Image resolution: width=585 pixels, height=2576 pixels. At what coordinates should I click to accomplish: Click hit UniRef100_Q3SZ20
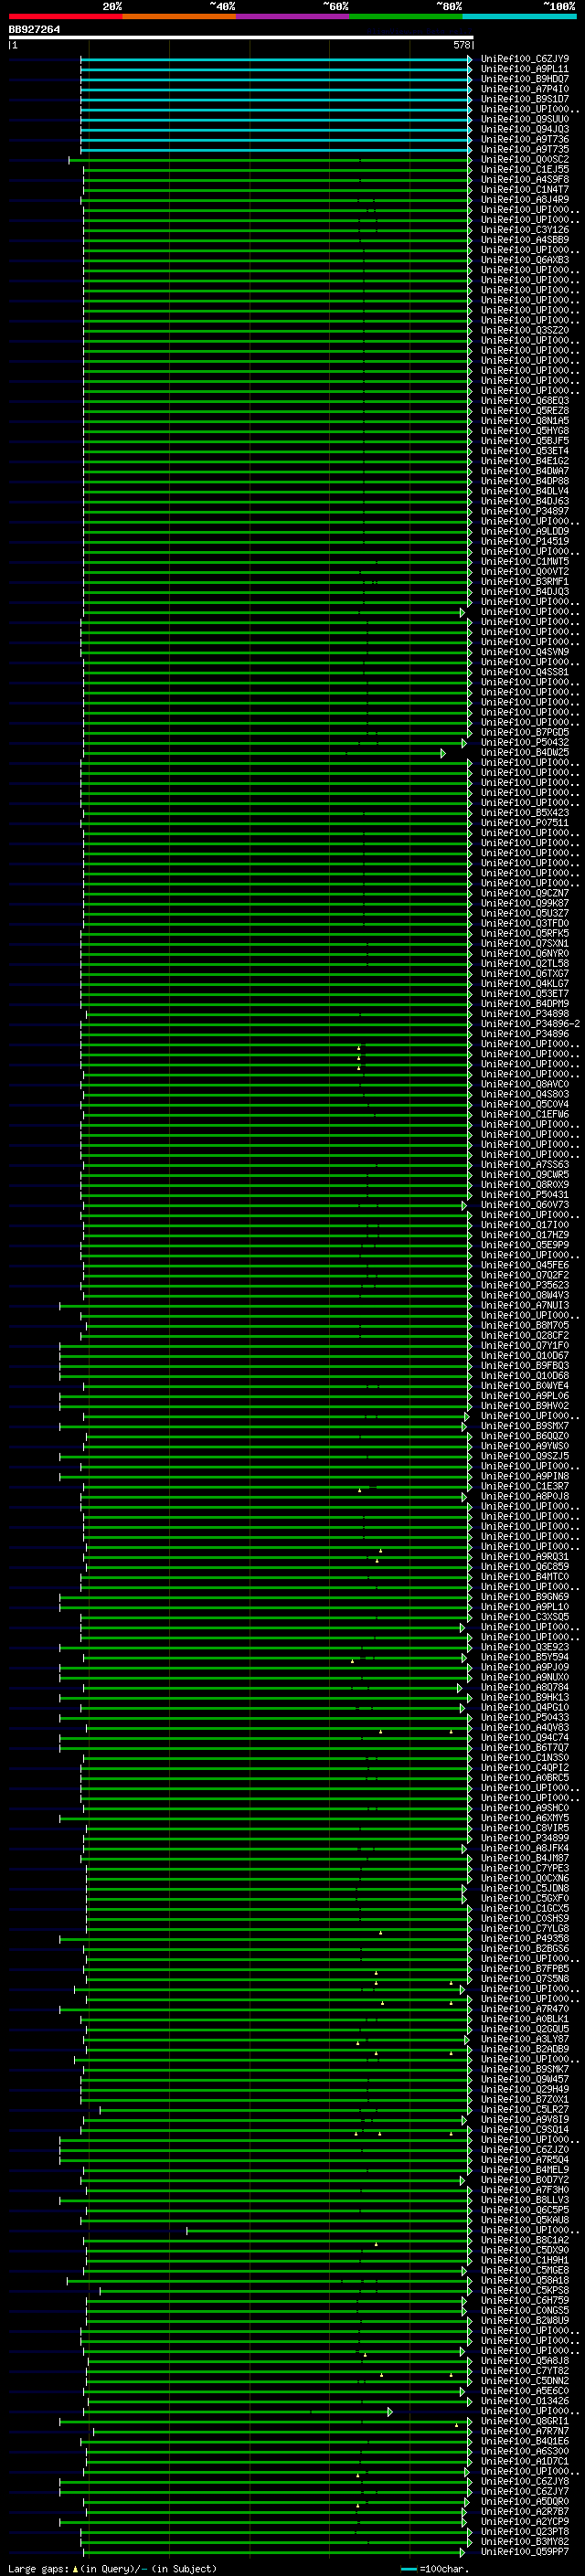click(525, 330)
